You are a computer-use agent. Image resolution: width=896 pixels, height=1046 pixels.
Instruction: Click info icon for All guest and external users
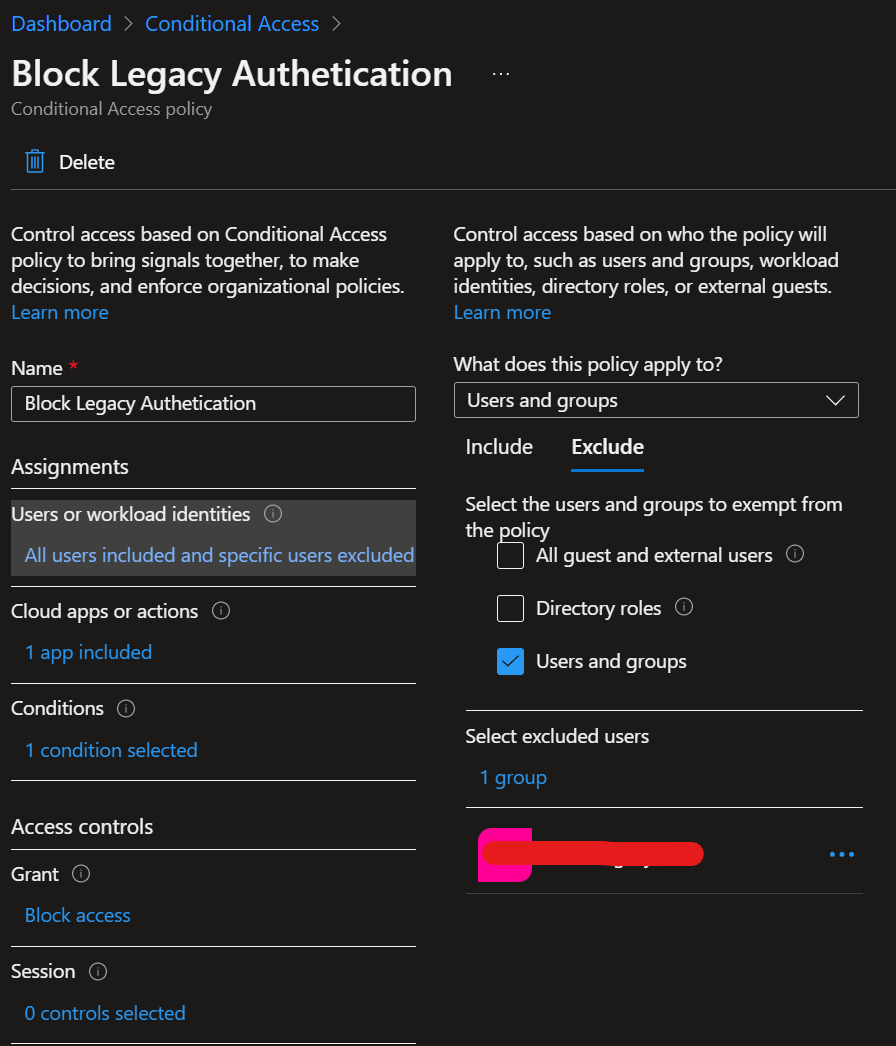(795, 554)
